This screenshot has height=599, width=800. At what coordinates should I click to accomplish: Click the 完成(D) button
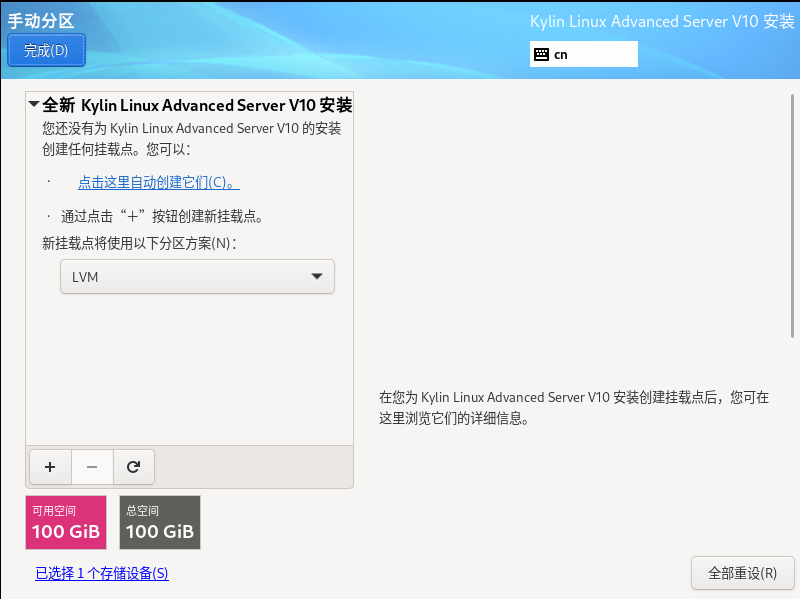click(46, 50)
